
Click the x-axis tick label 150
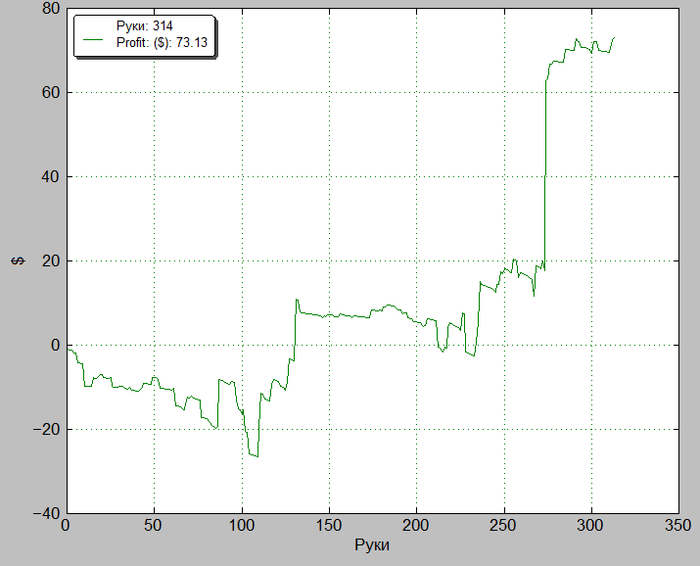pyautogui.click(x=329, y=525)
